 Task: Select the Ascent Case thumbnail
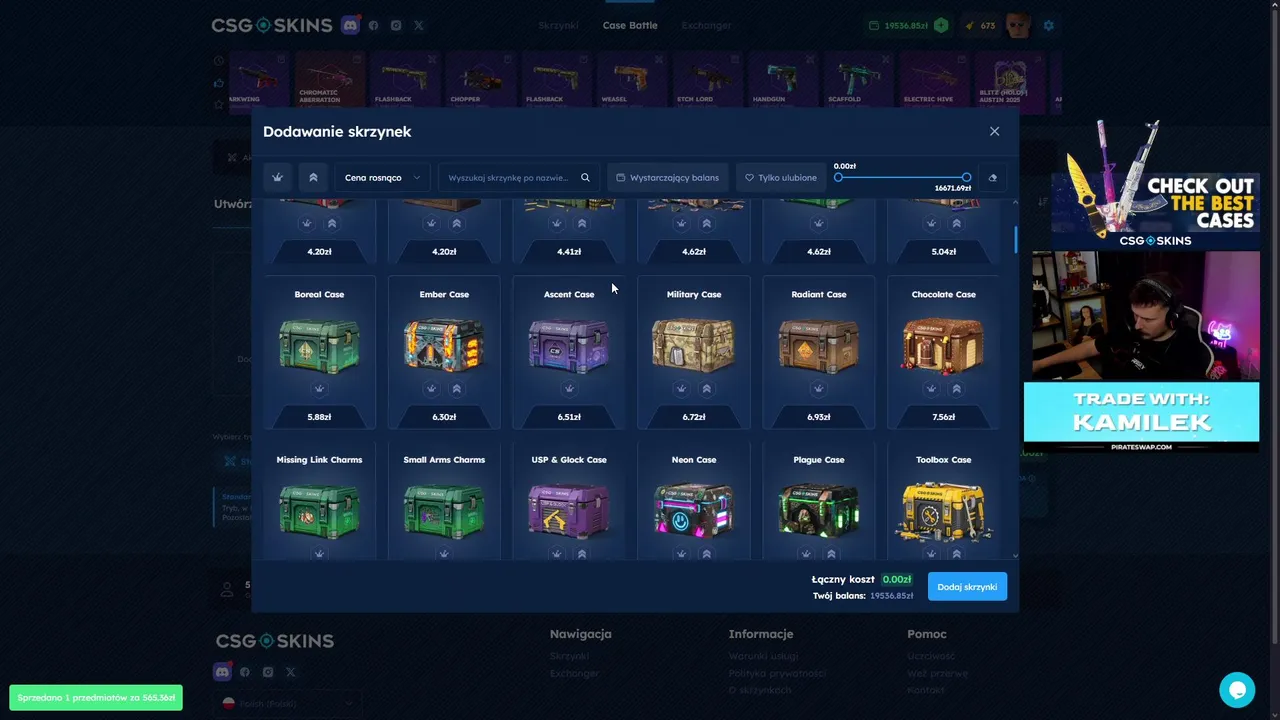tap(569, 344)
